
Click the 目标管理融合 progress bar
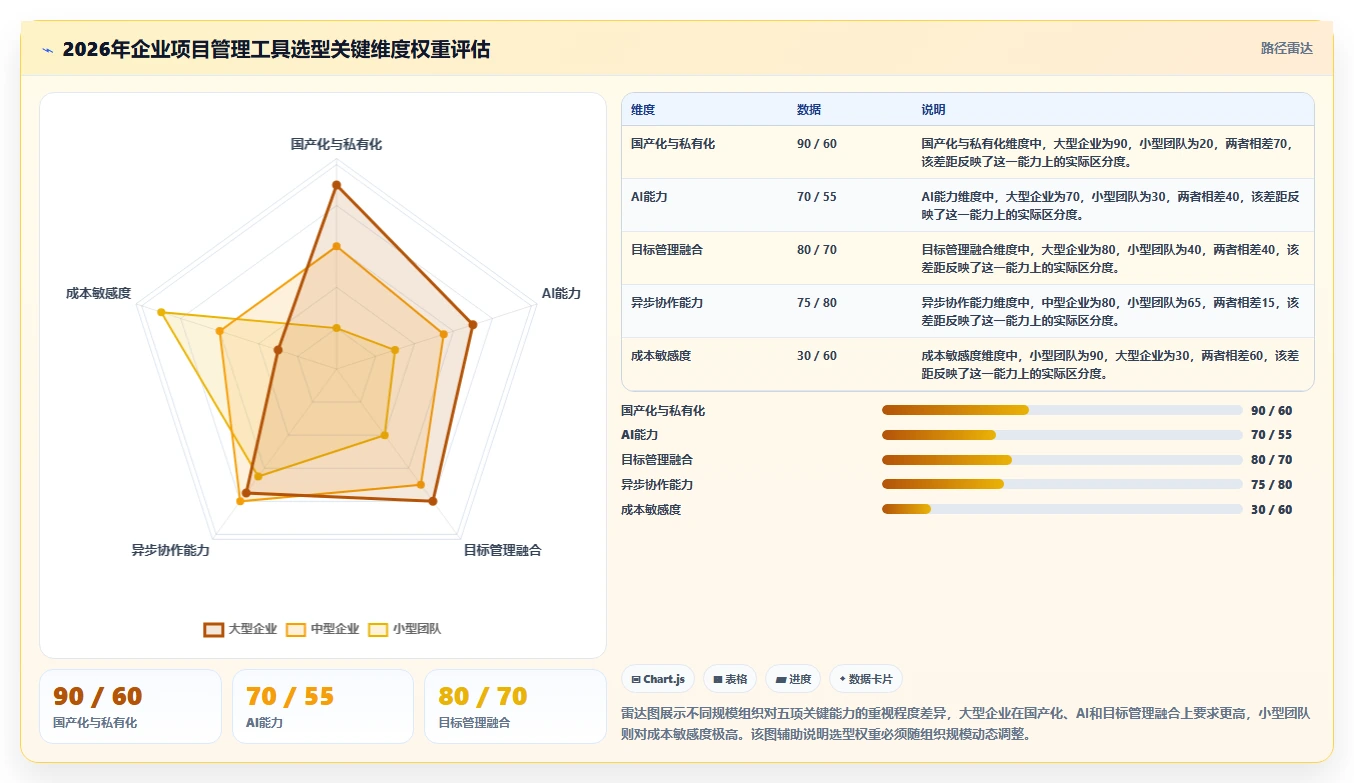pyautogui.click(x=1062, y=460)
